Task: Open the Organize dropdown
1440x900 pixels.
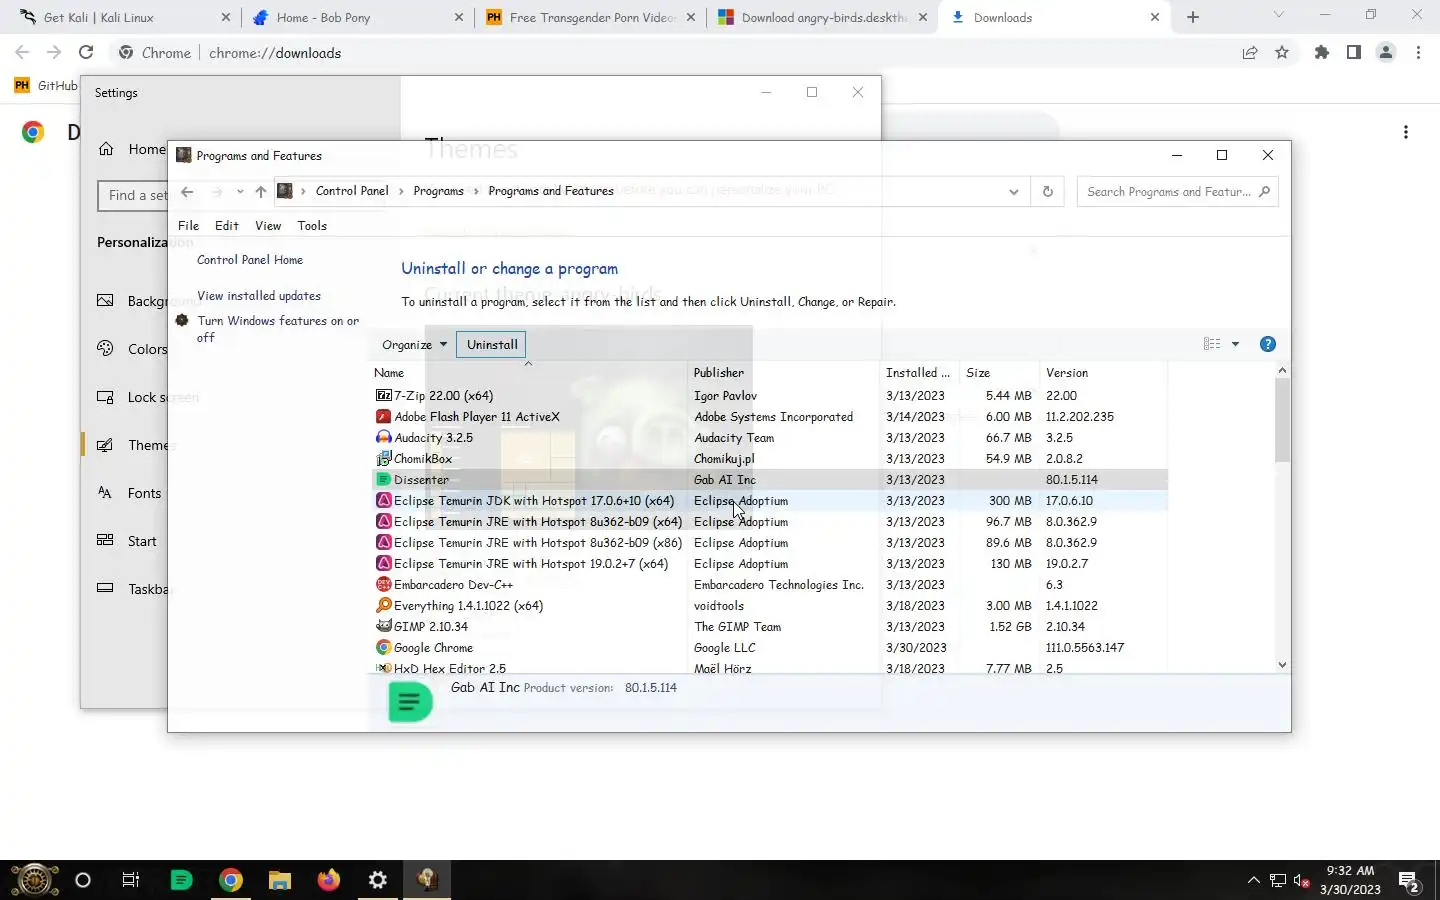Action: [x=414, y=344]
